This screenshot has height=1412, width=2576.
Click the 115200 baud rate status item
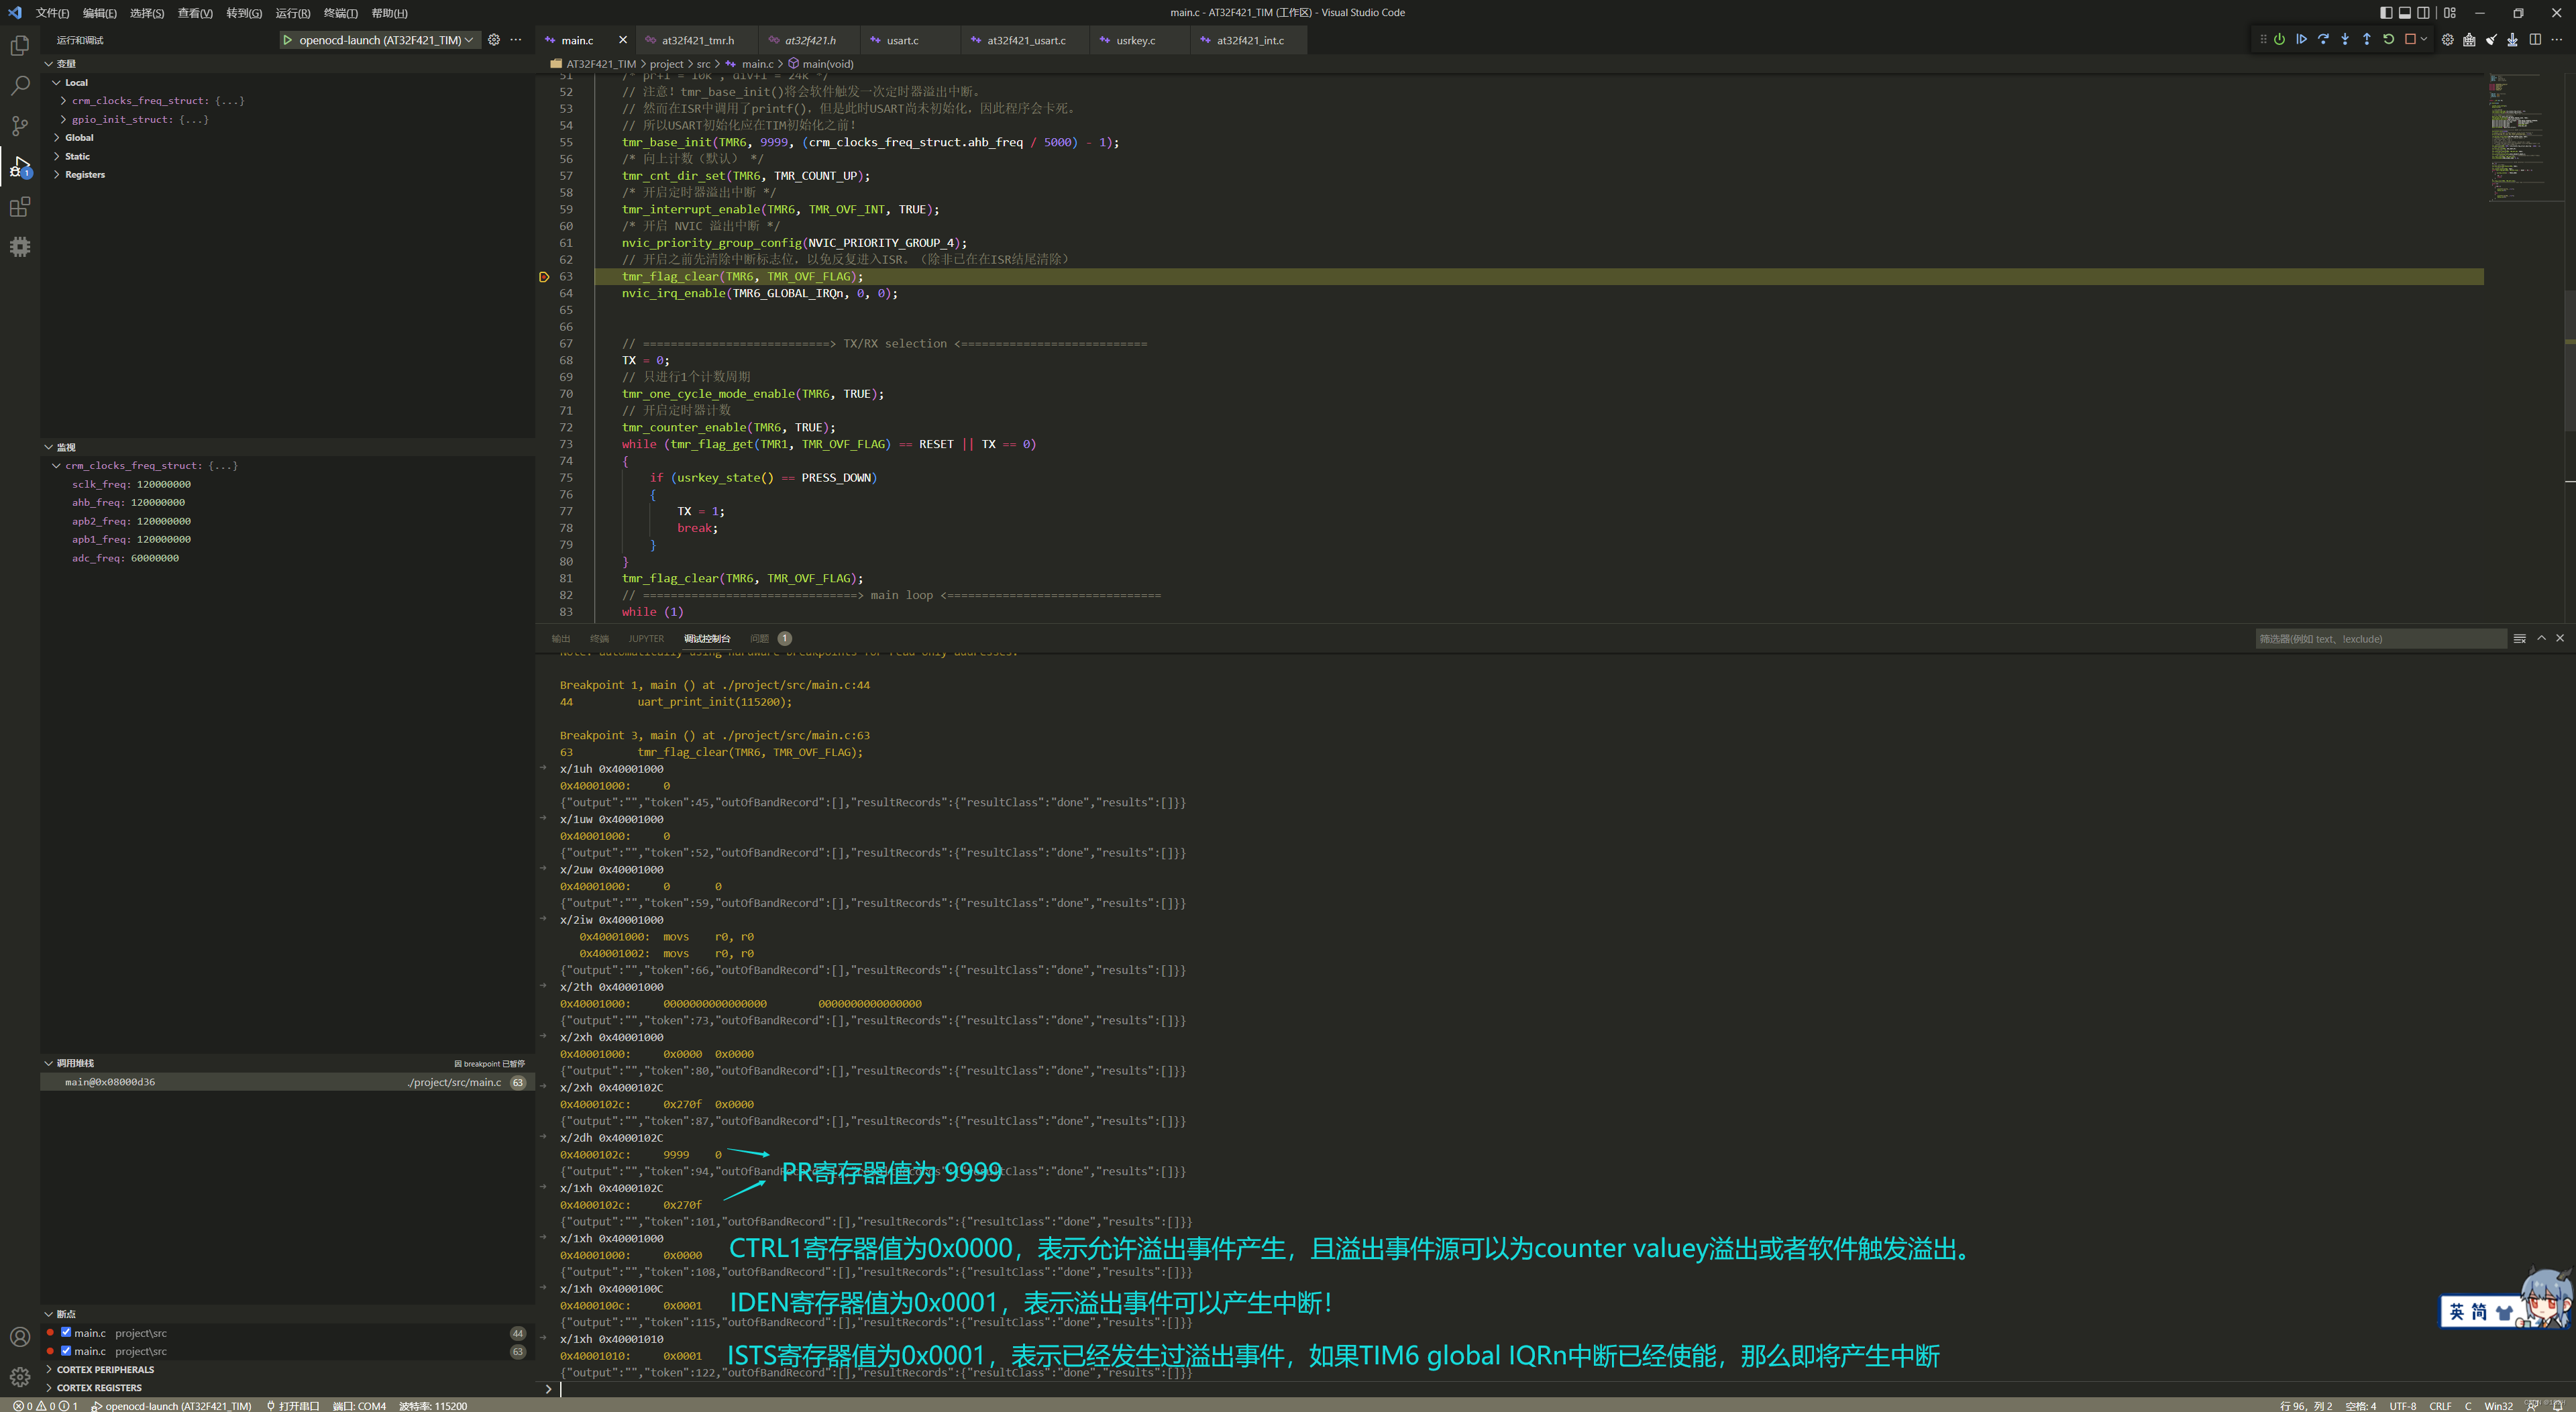(x=433, y=1405)
